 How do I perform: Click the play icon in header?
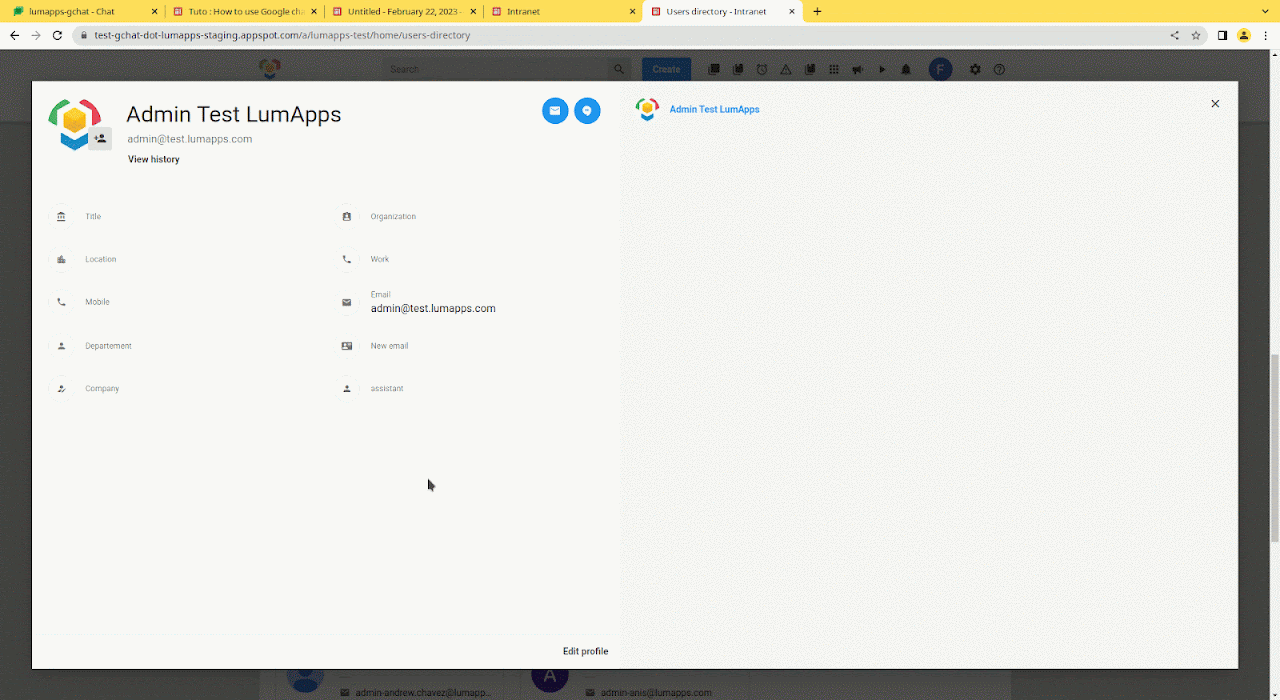point(882,69)
